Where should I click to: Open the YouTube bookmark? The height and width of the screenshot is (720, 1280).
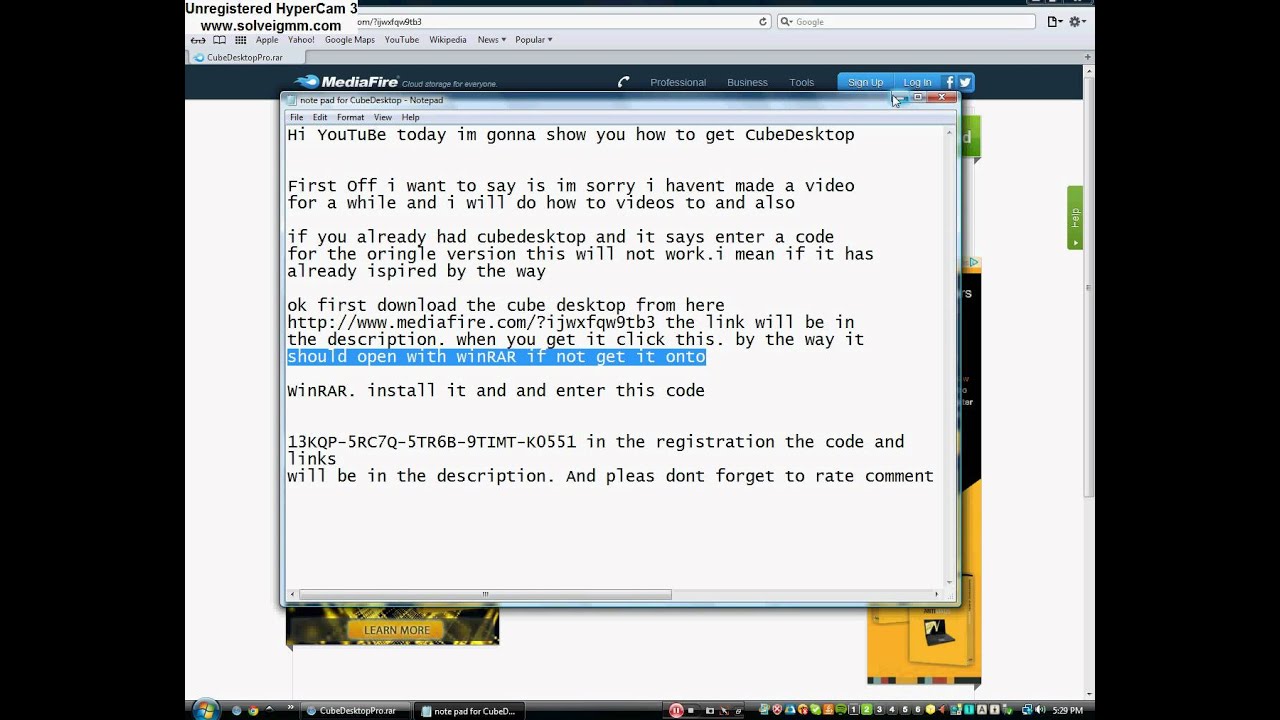pyautogui.click(x=402, y=40)
